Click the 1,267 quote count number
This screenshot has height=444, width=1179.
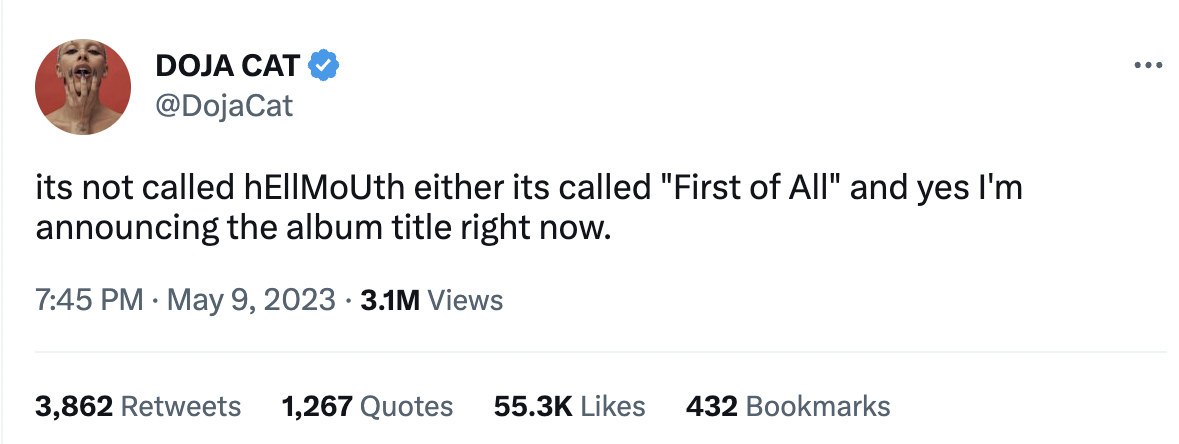tap(317, 406)
